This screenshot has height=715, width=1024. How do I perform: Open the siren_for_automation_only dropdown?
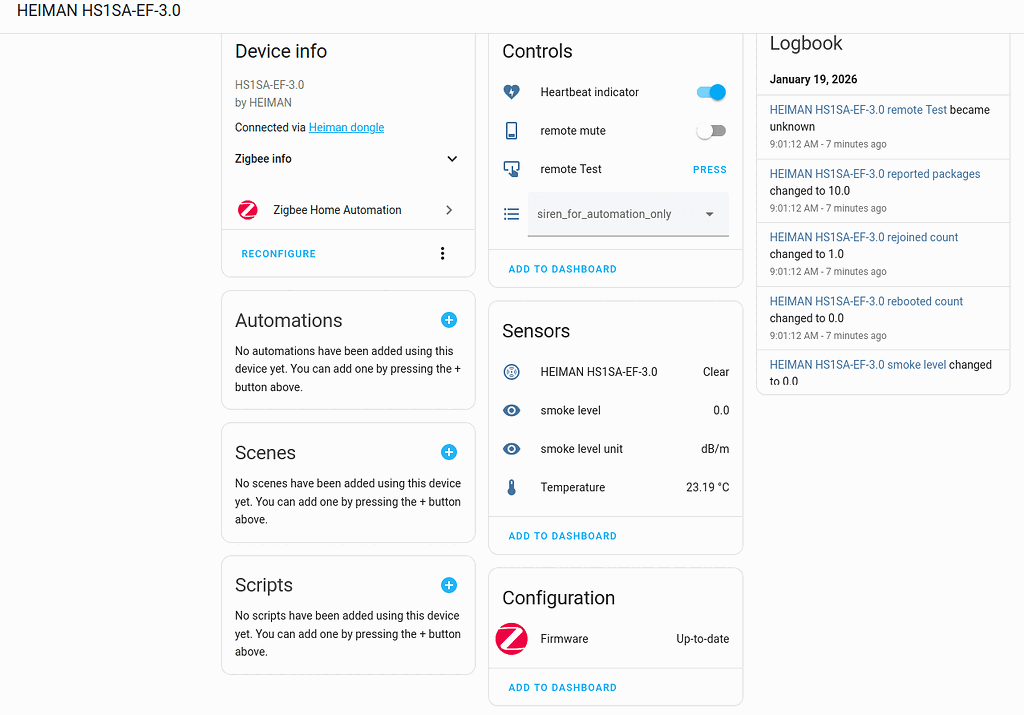[x=628, y=214]
